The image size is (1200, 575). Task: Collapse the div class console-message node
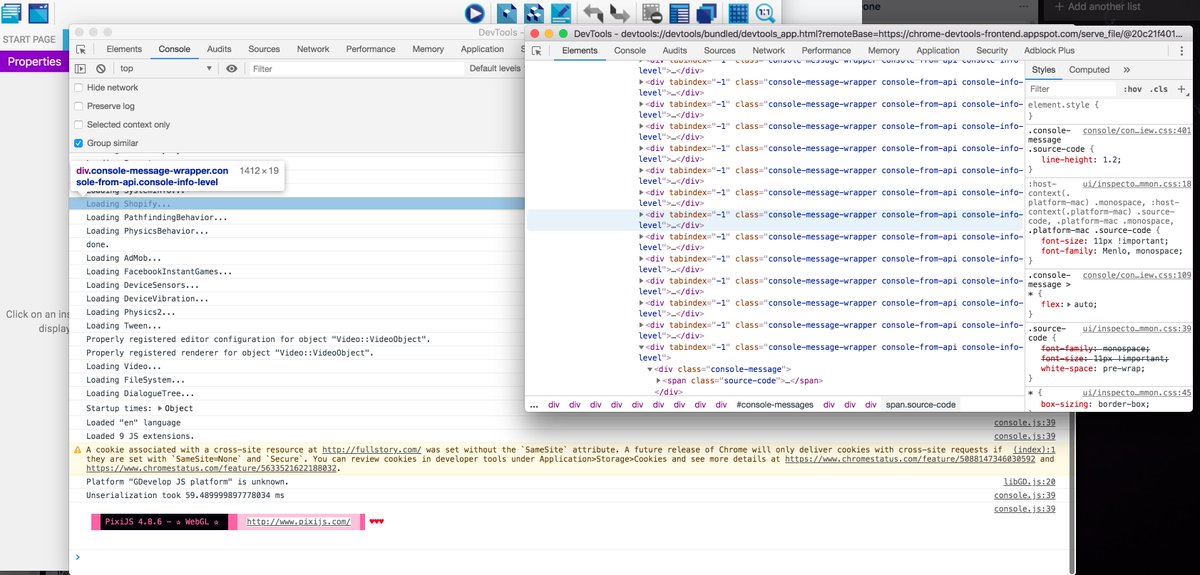click(650, 370)
